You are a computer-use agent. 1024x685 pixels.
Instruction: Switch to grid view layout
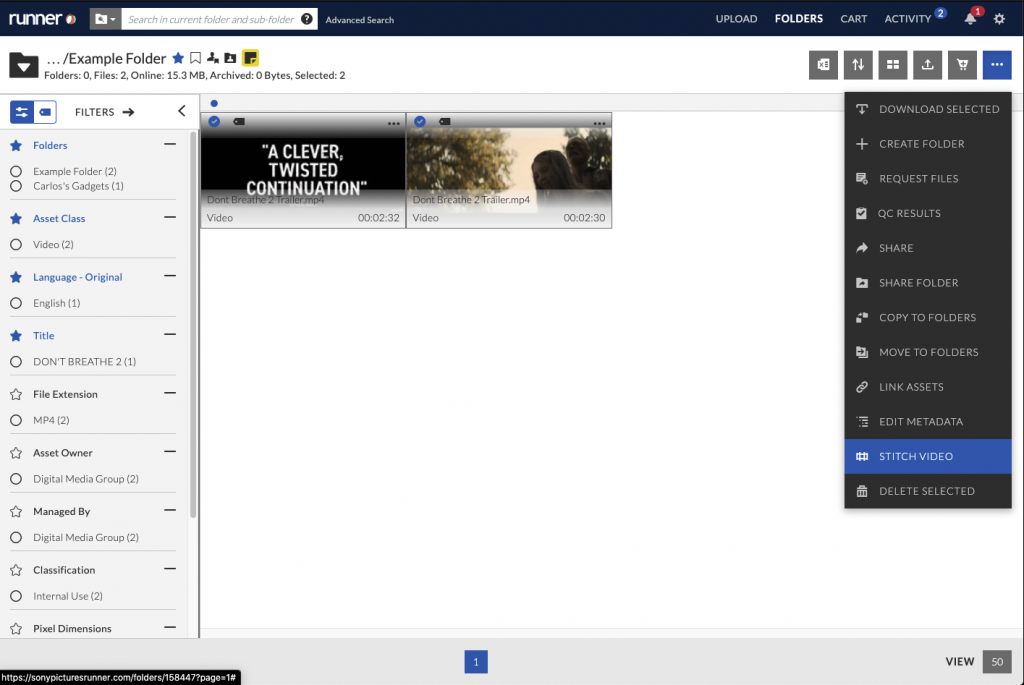coord(893,65)
